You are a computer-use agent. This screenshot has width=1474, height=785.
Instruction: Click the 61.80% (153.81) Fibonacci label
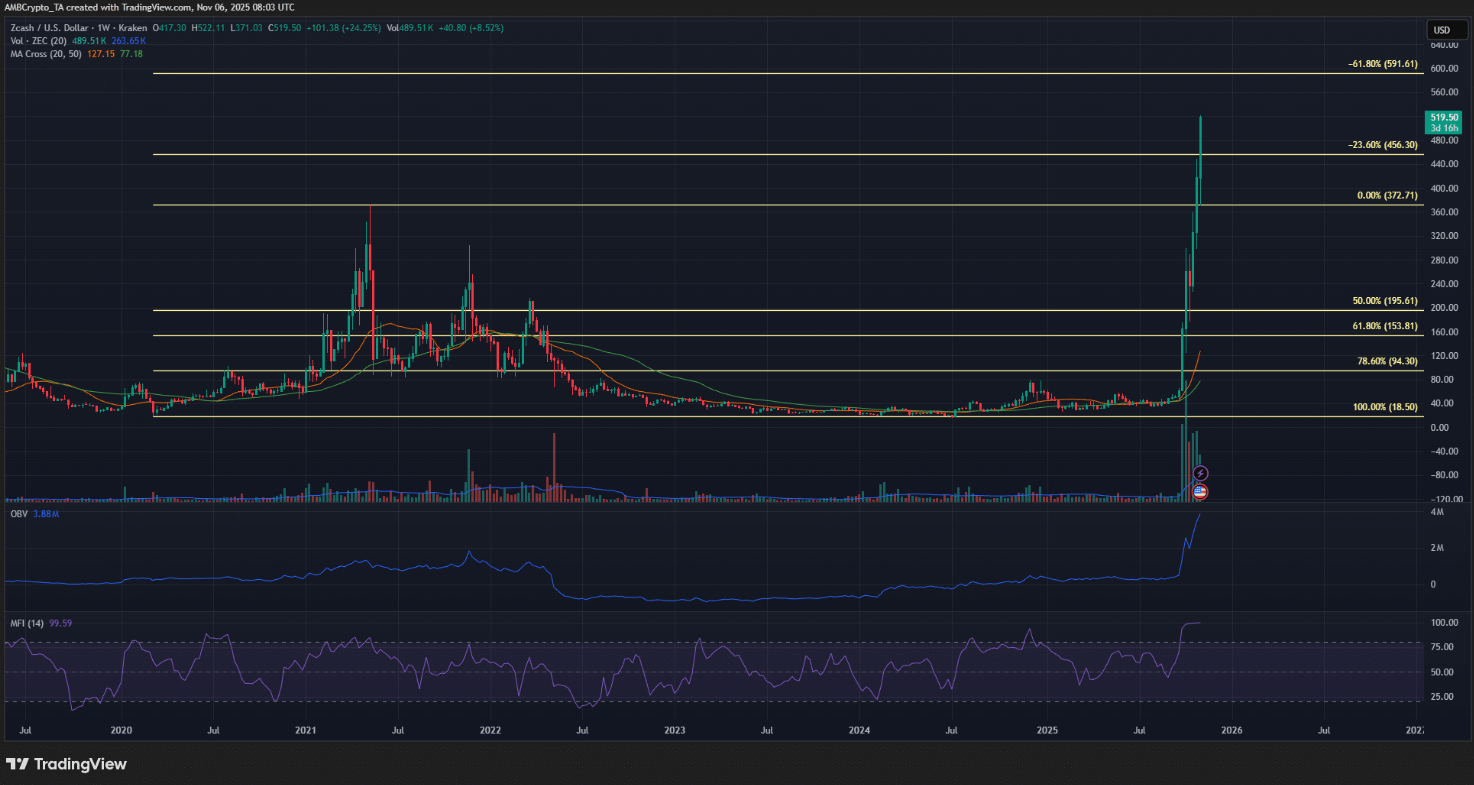click(1384, 326)
